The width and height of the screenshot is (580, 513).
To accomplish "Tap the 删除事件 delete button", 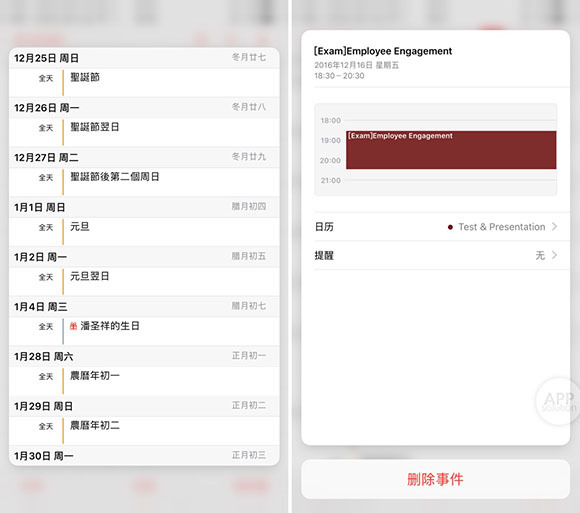I will (435, 479).
